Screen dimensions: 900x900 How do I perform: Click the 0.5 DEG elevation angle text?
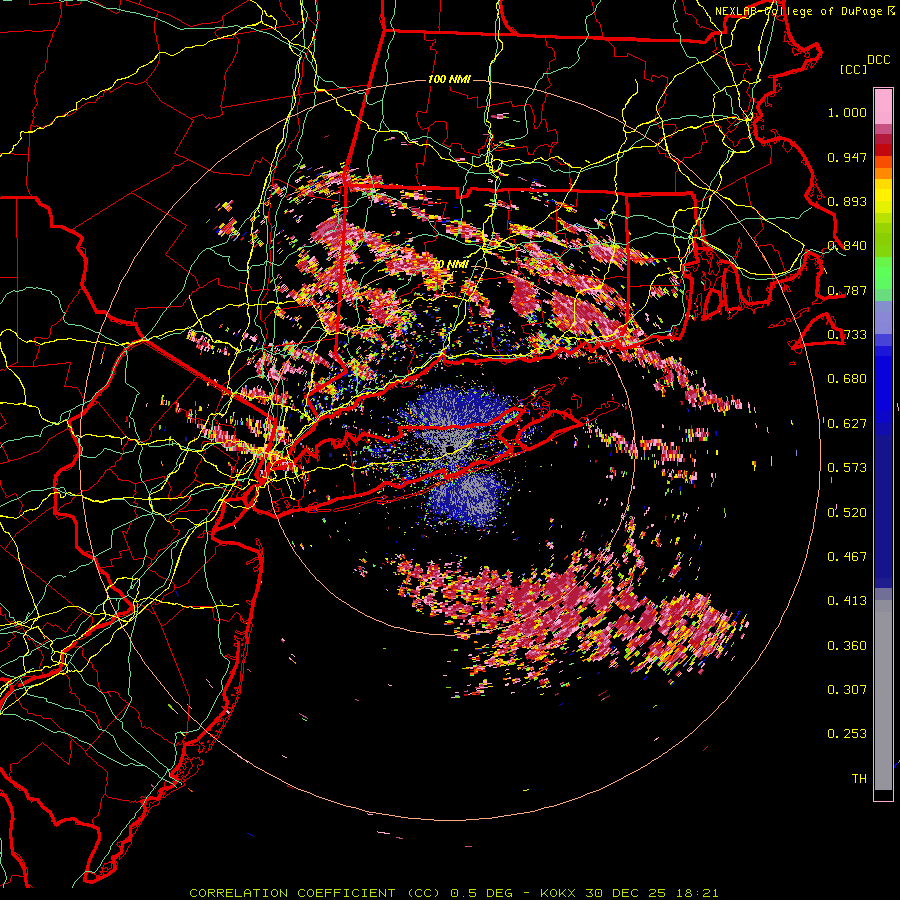click(x=482, y=893)
